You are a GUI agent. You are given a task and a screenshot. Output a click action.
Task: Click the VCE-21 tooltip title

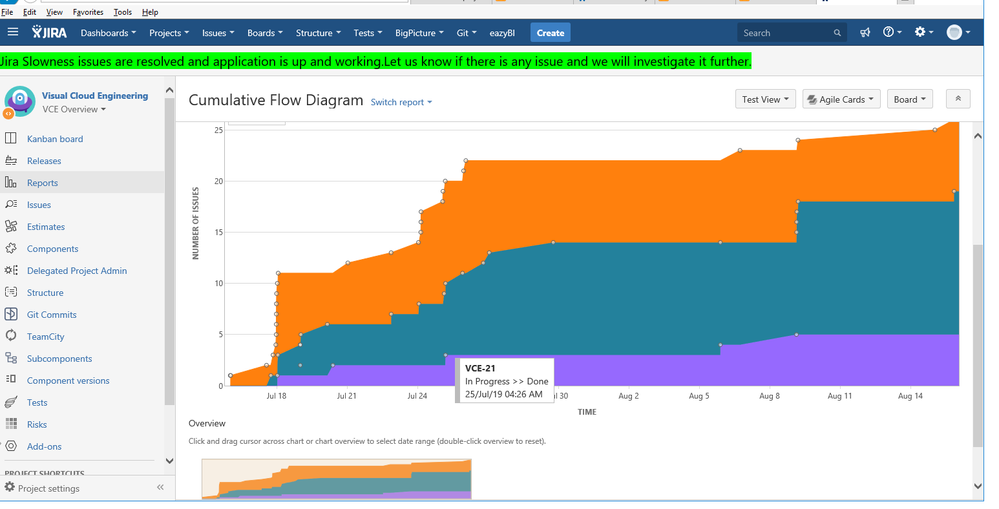coord(480,368)
